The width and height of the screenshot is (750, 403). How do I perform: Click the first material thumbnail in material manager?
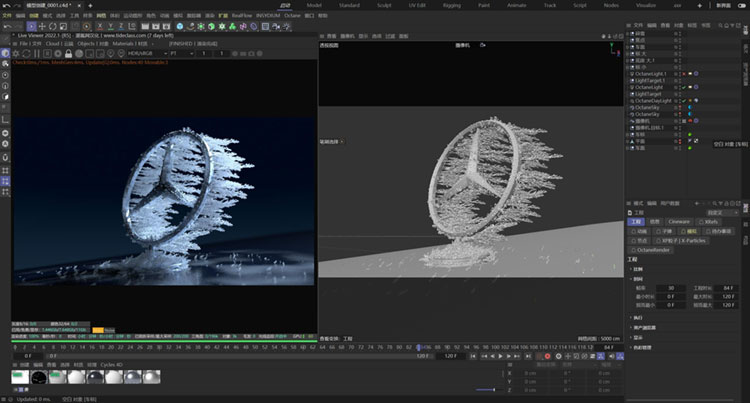pyautogui.click(x=18, y=376)
